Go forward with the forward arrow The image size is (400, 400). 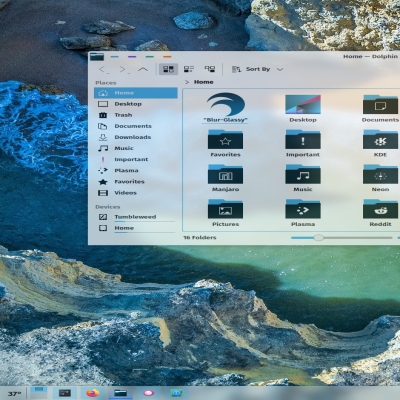[124, 69]
